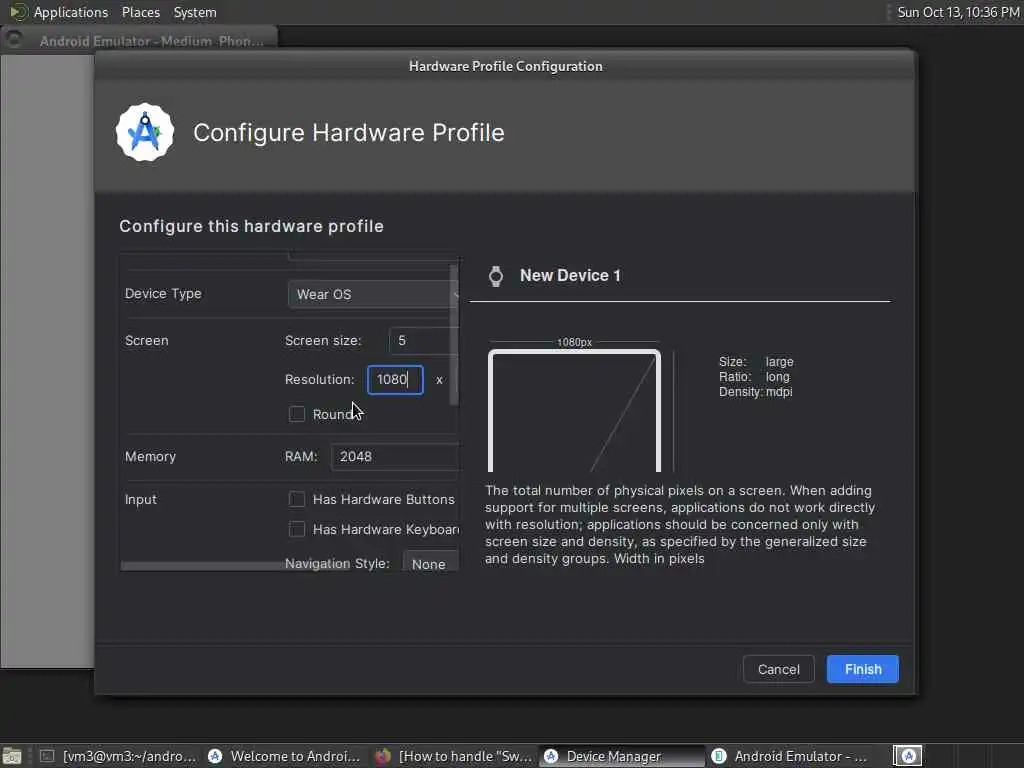Click the watch icon beside New Device 1
1024x768 pixels.
(496, 276)
